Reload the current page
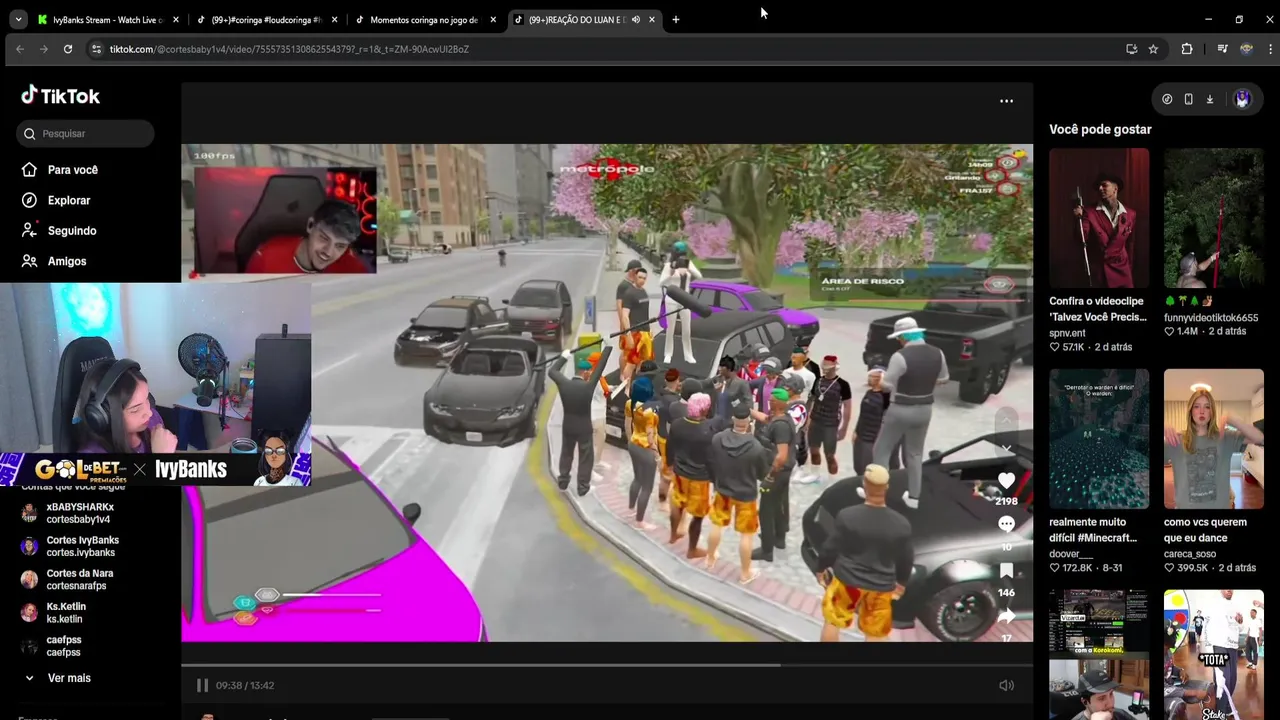This screenshot has width=1280, height=720. point(68,49)
